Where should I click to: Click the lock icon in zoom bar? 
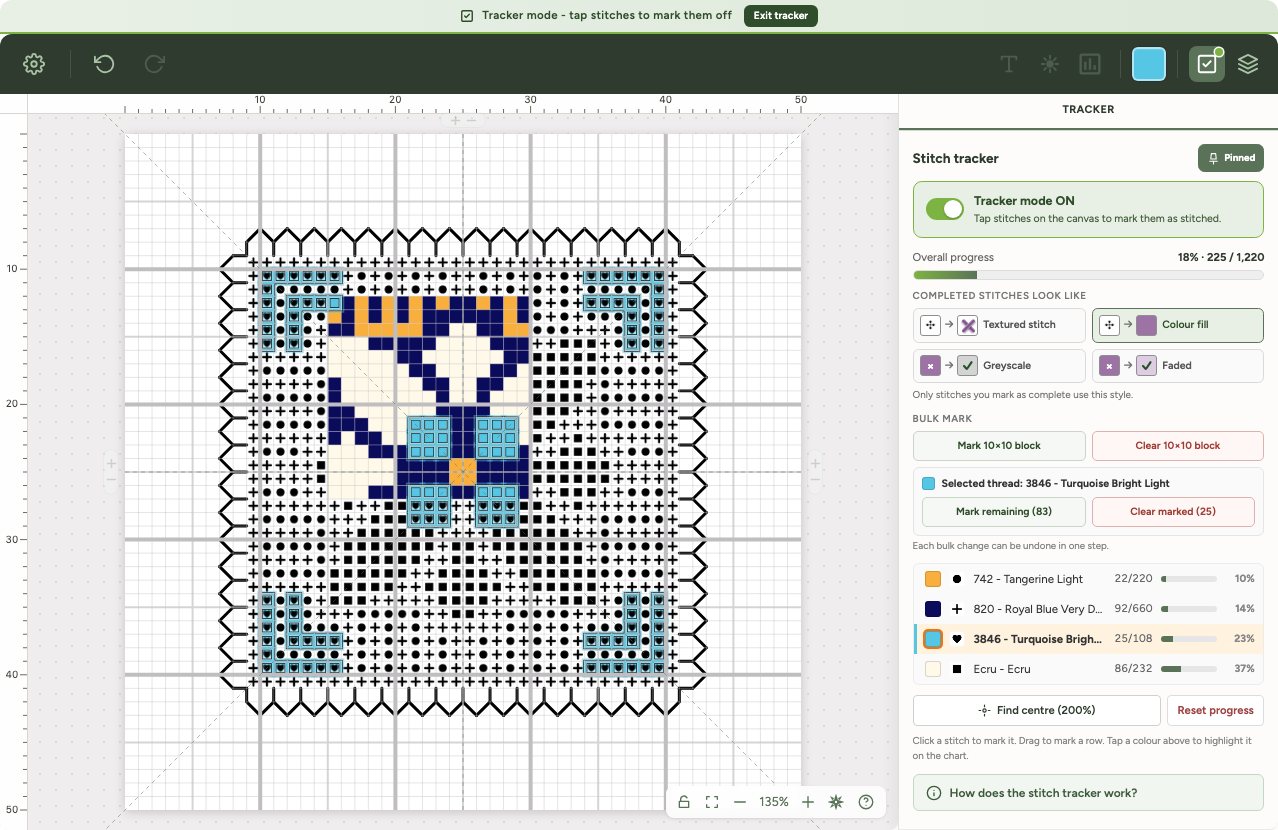(684, 802)
